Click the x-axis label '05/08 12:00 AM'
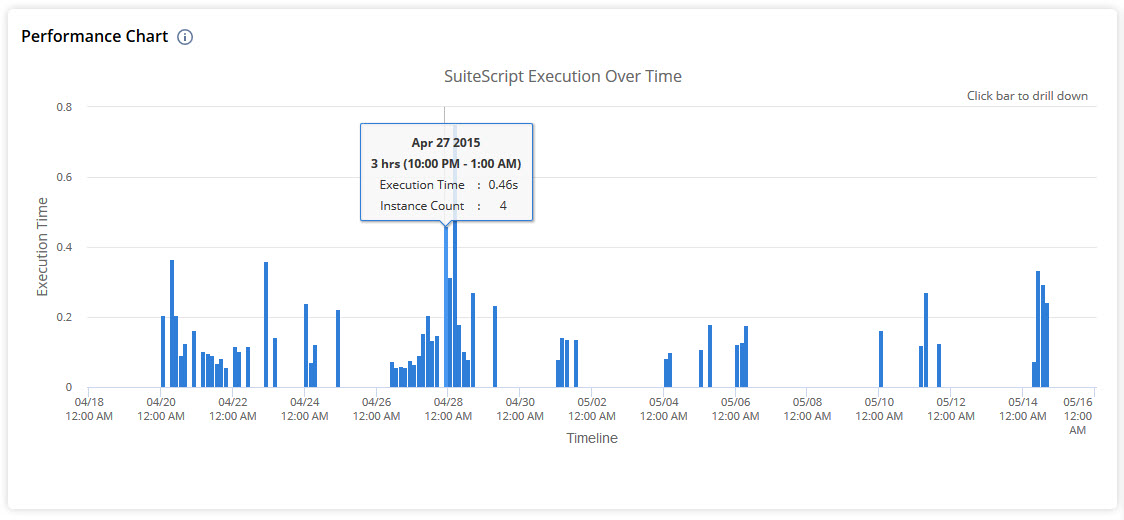Viewport: 1124px width, 520px height. click(x=807, y=410)
